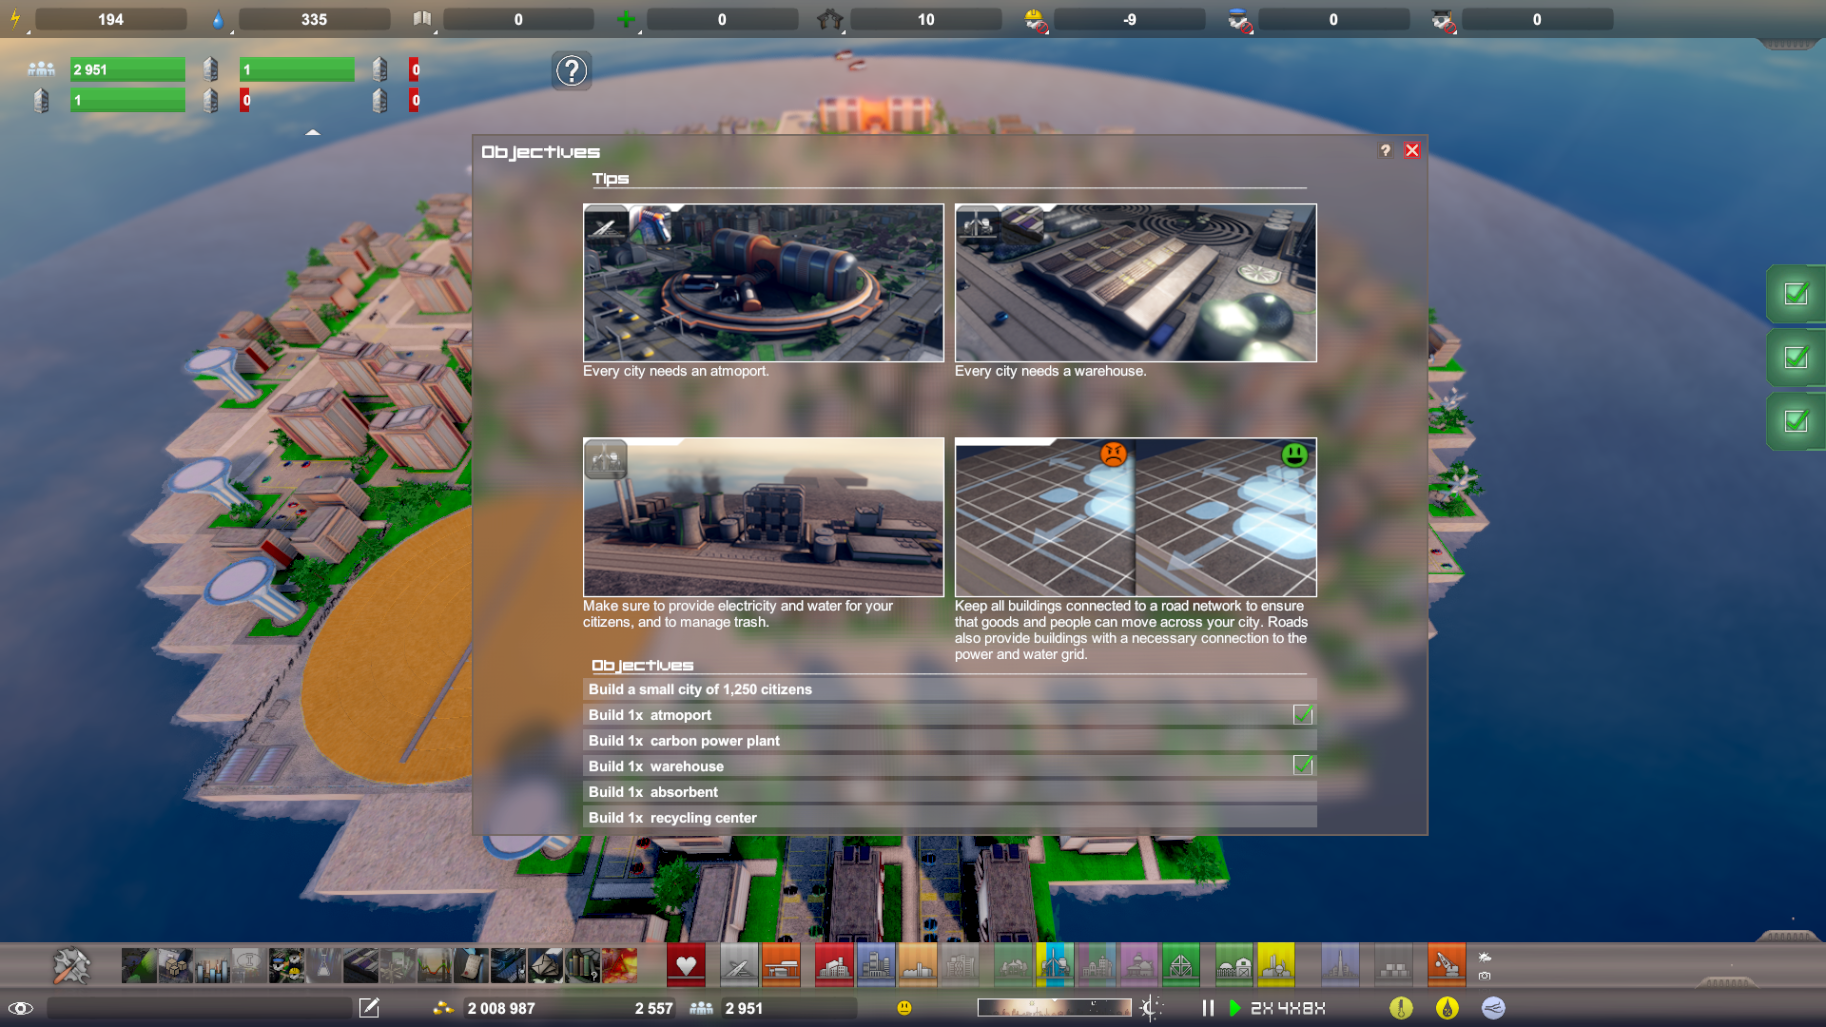Click the wind indicator icon

coord(1493,1008)
